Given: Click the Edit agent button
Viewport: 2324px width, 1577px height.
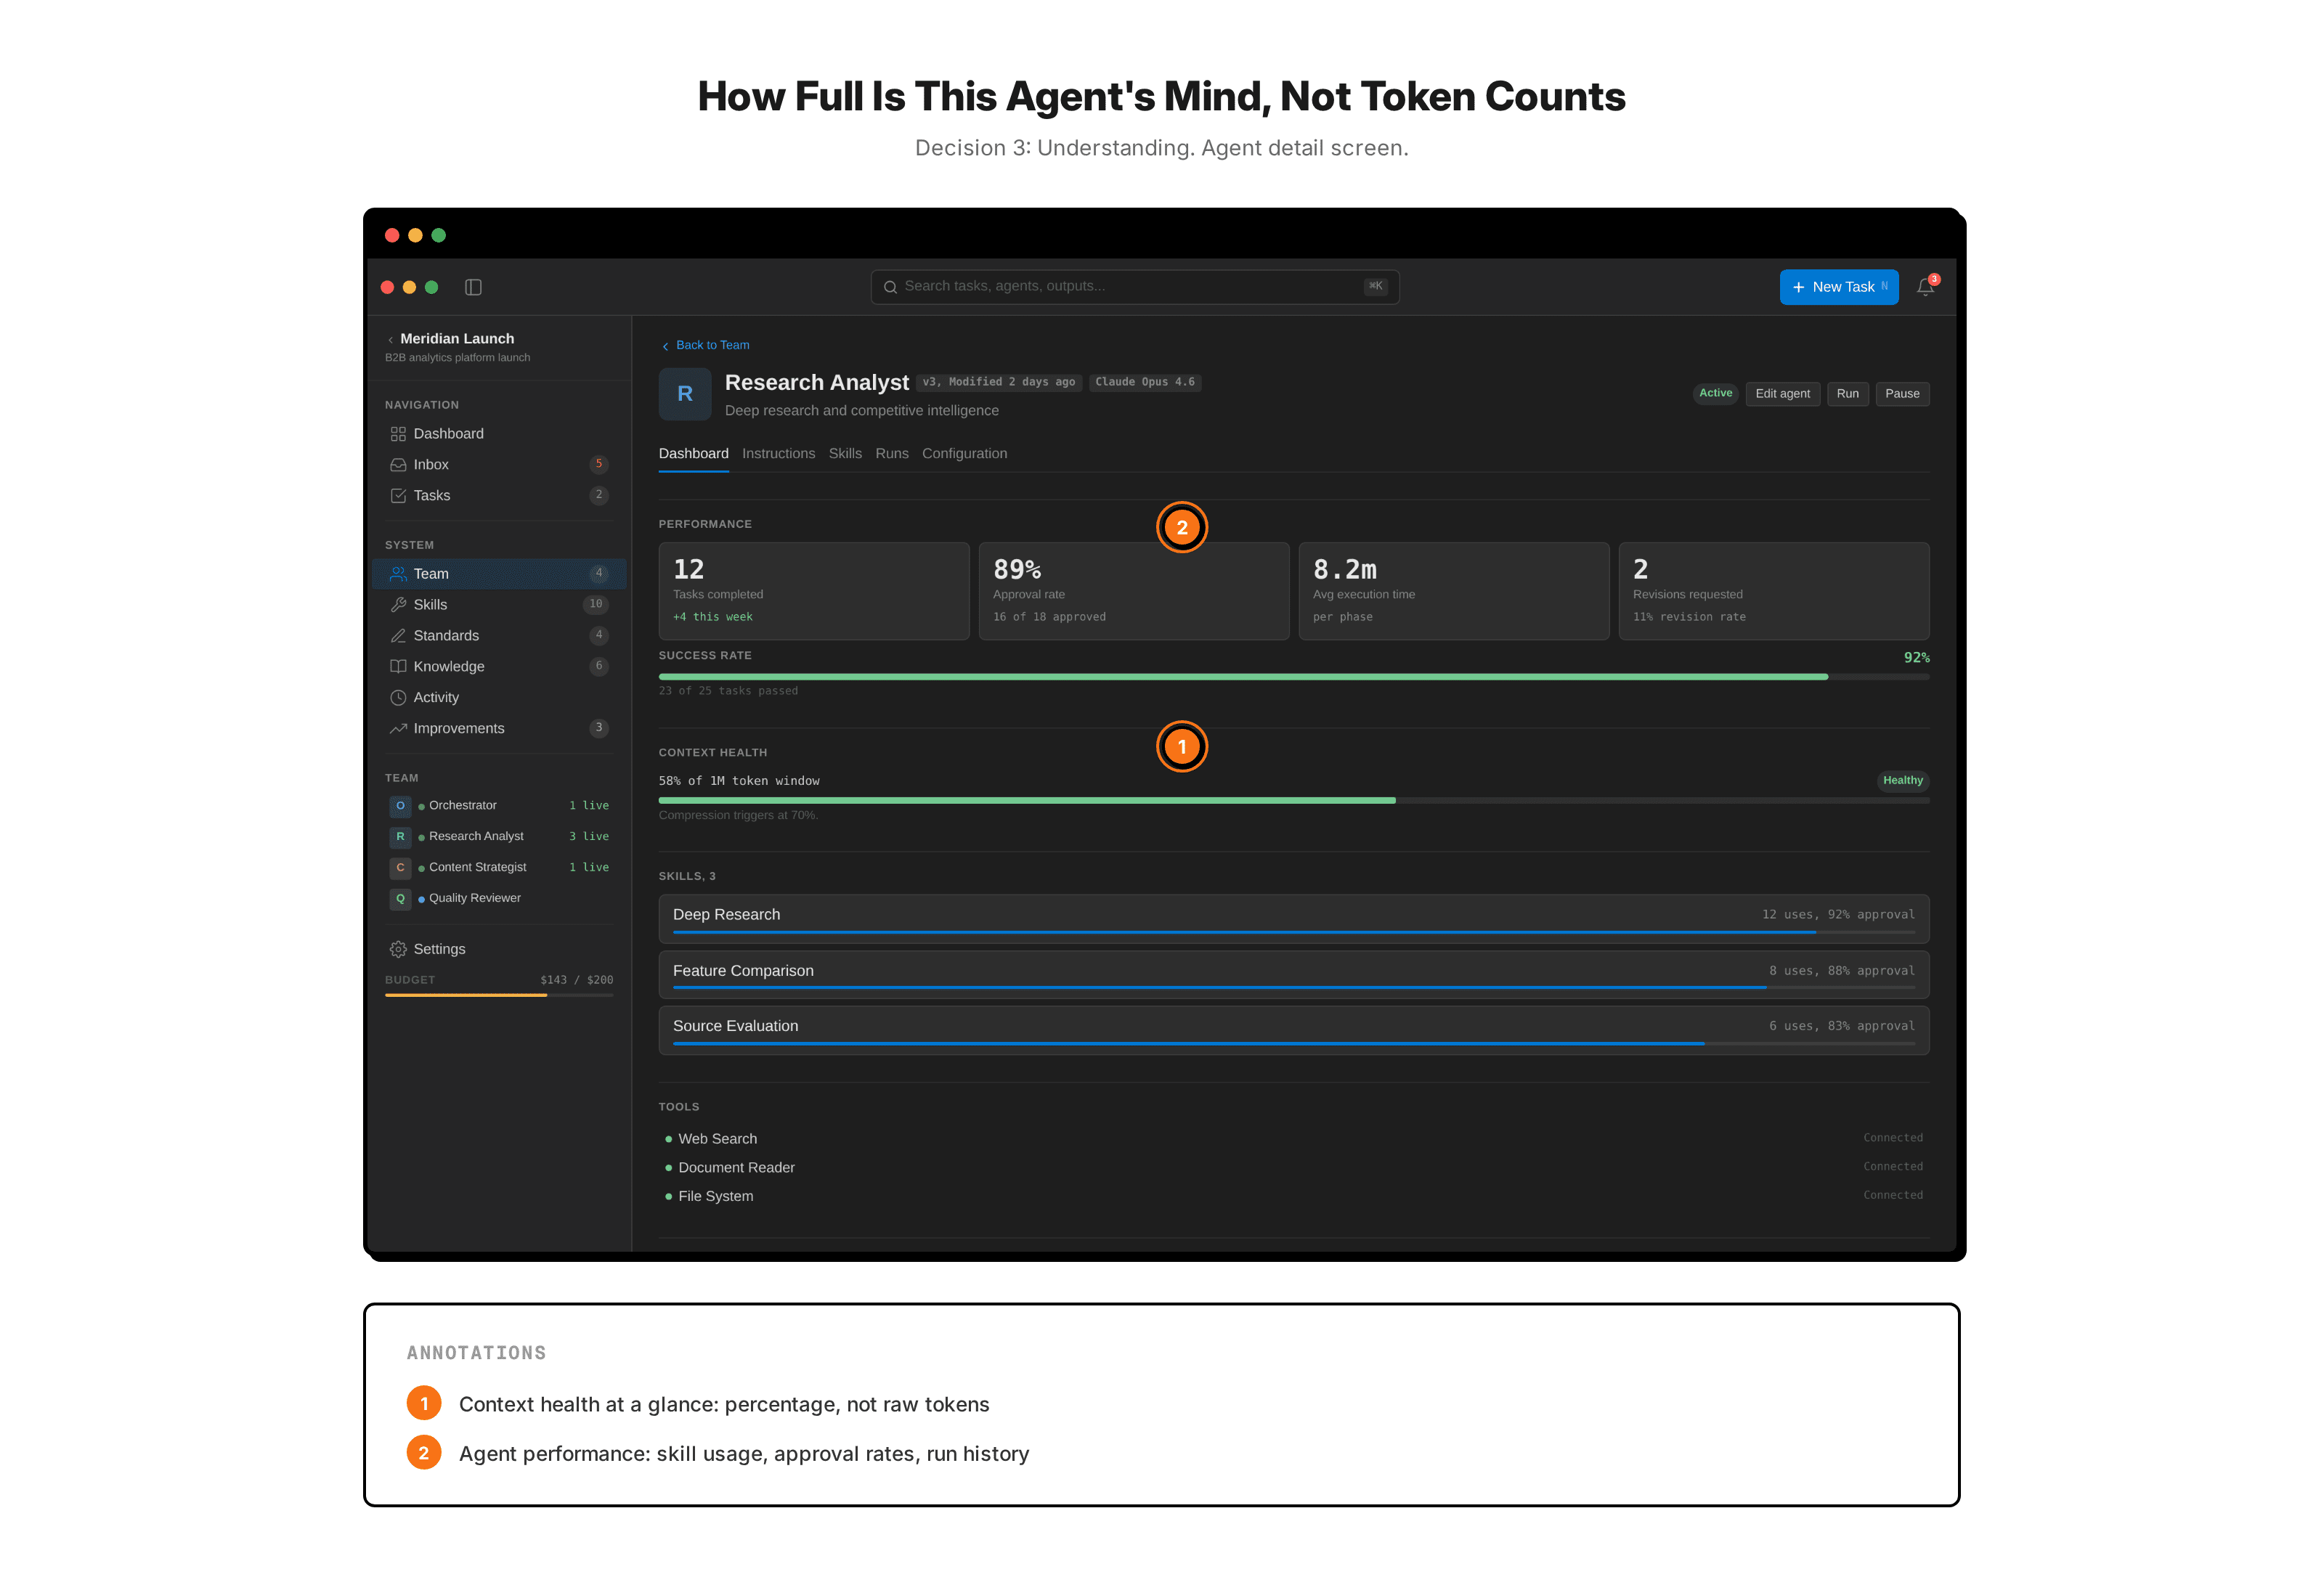Looking at the screenshot, I should pyautogui.click(x=1782, y=394).
